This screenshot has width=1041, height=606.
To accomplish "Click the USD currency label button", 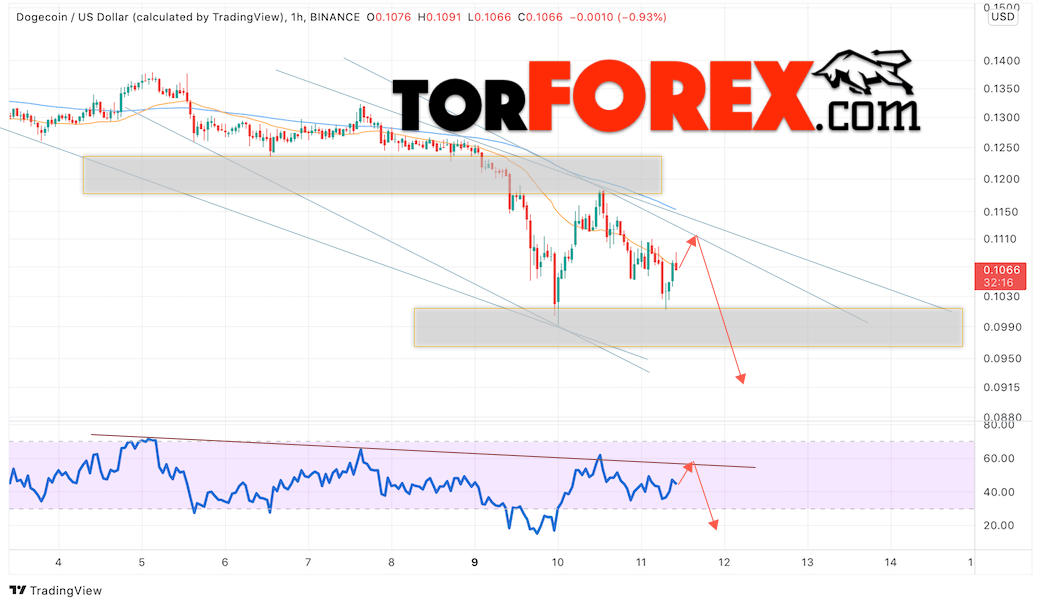I will [1002, 17].
